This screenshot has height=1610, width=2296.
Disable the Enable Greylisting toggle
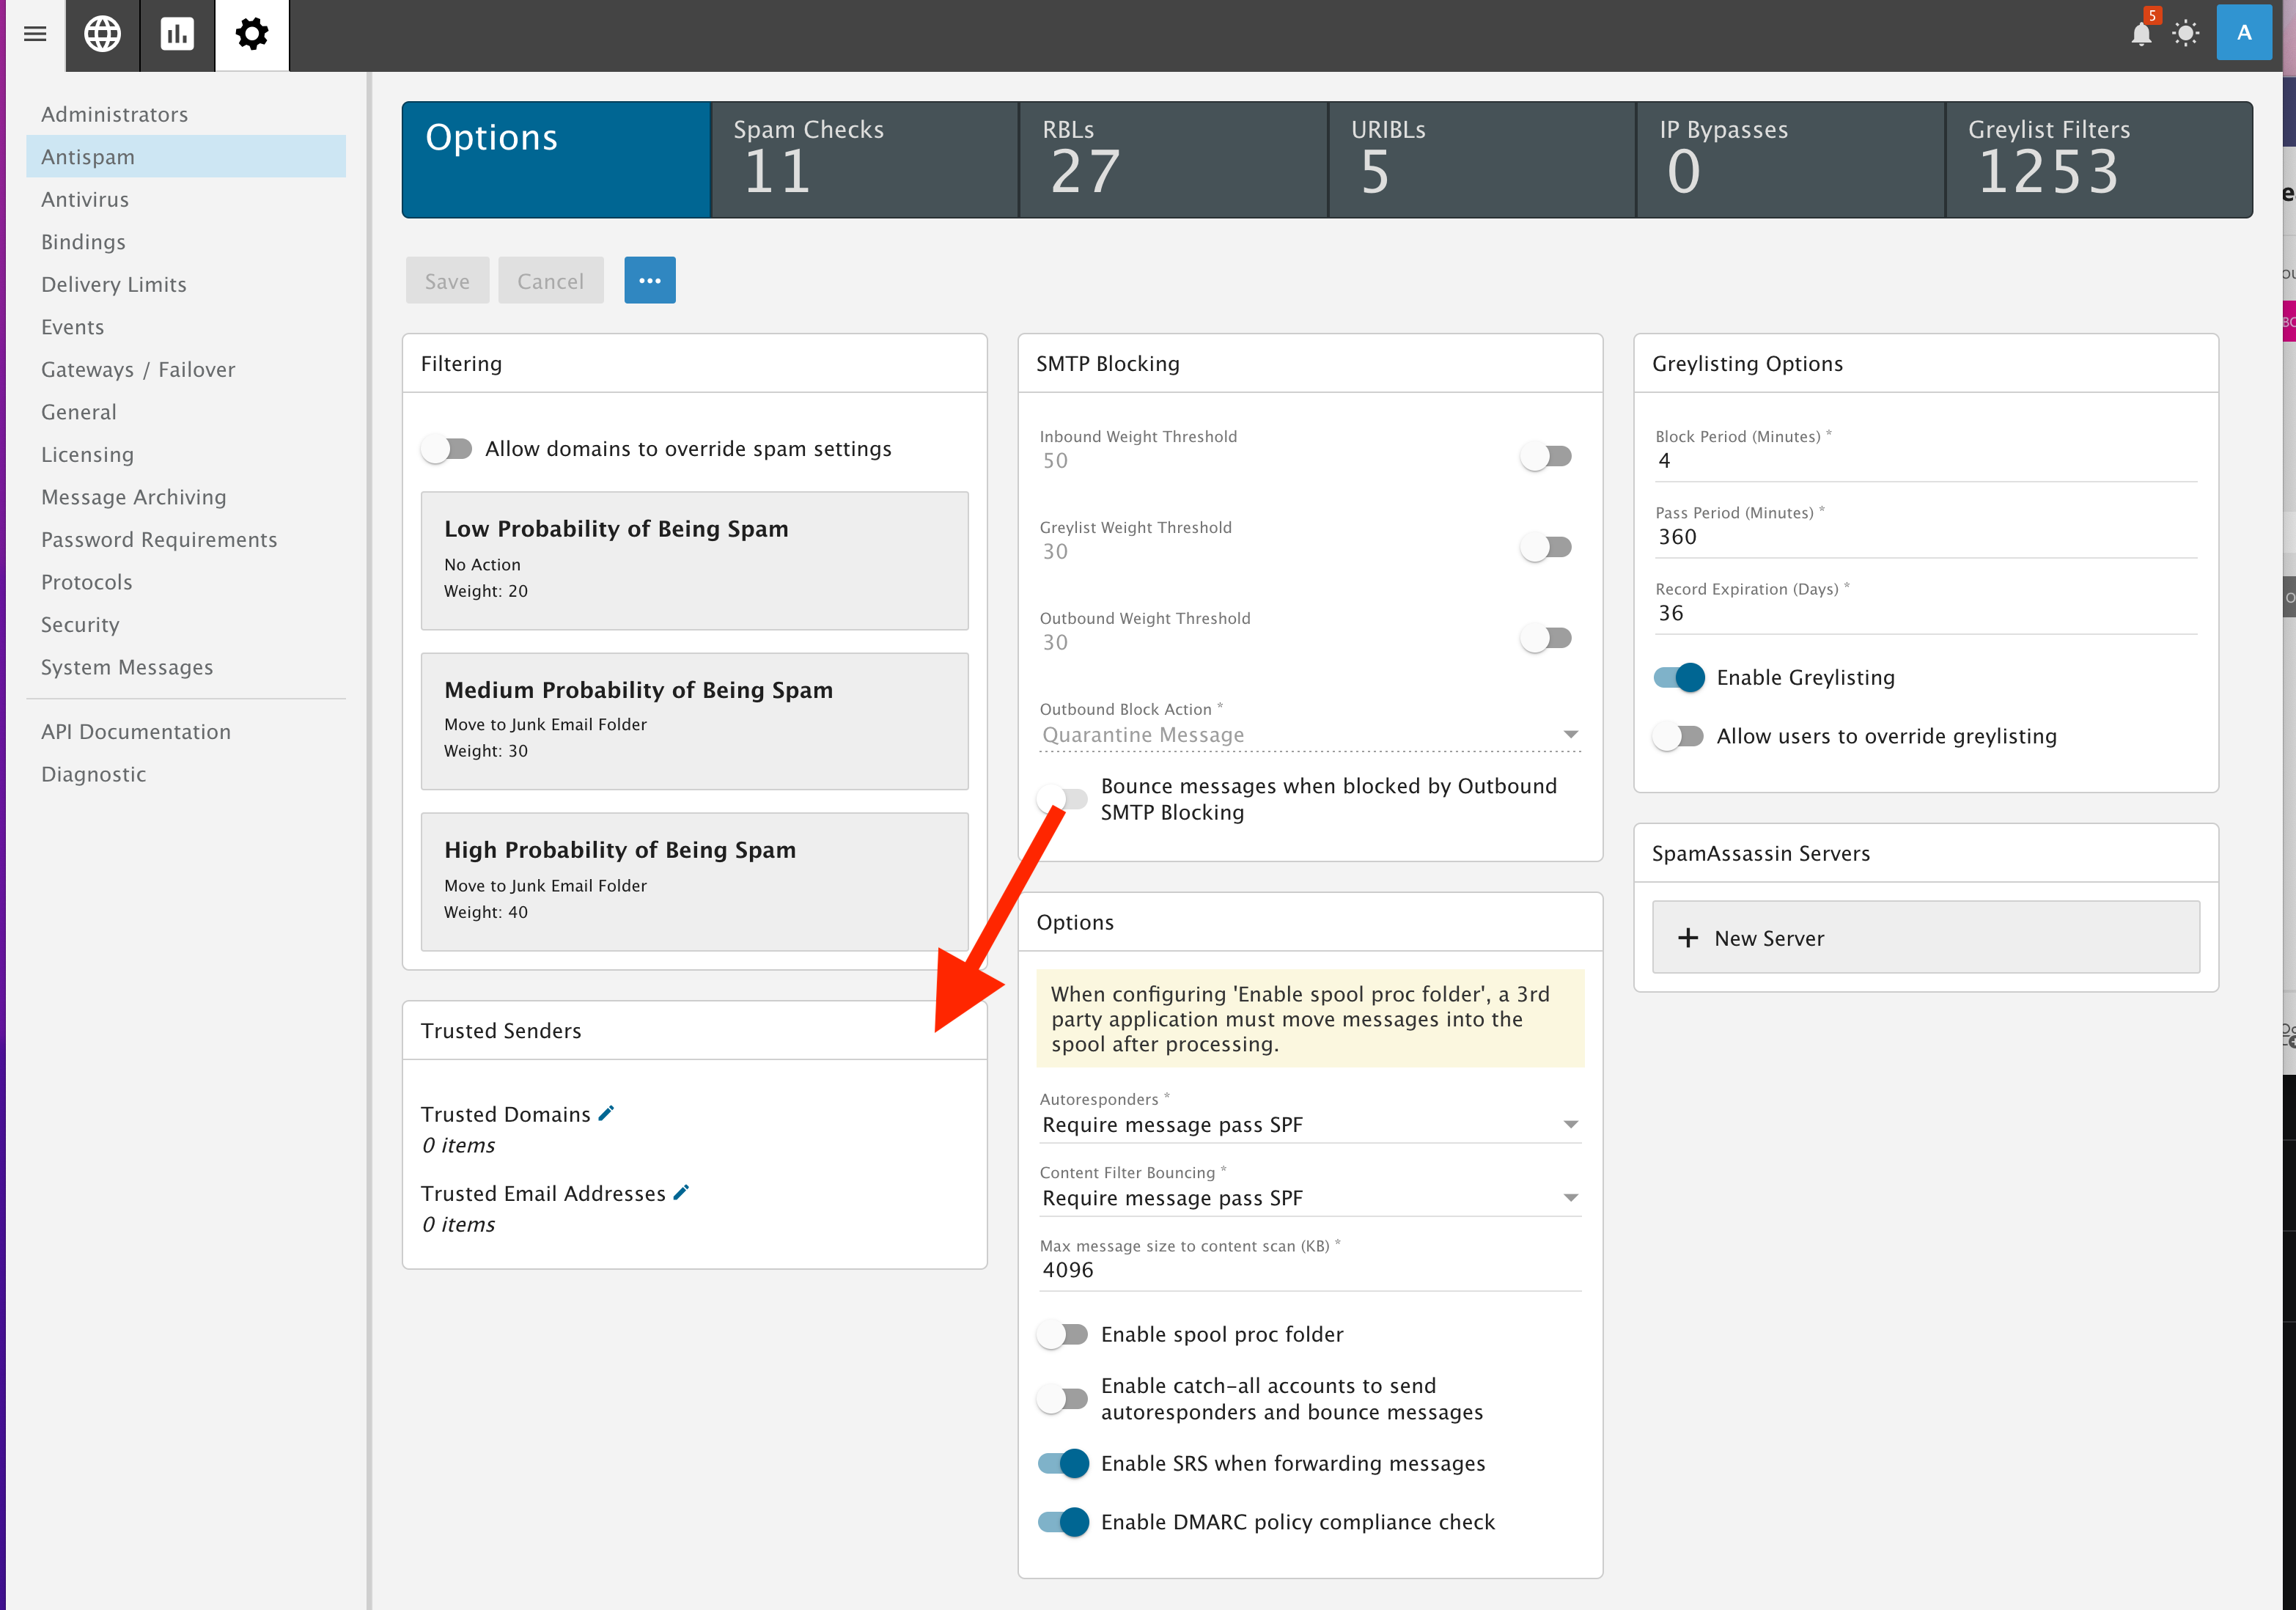[1679, 677]
